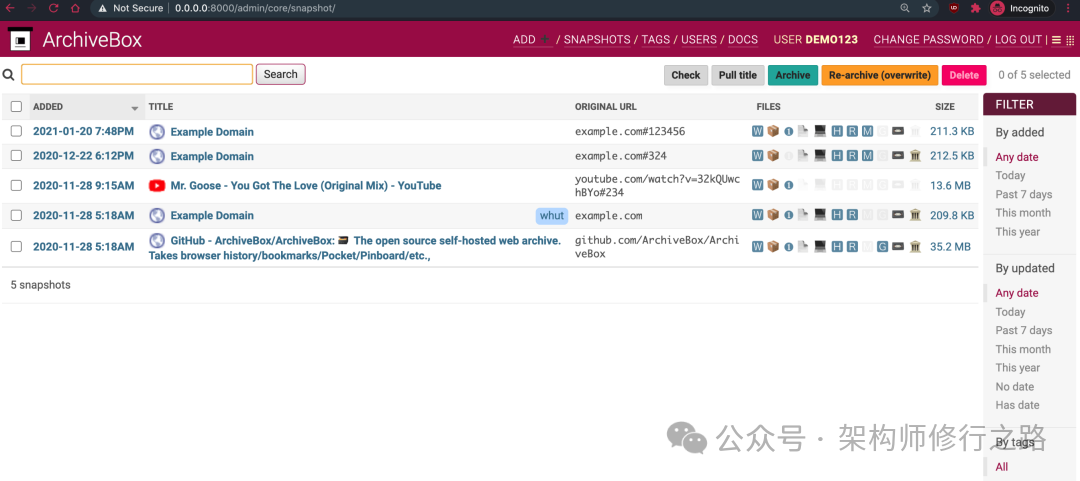Viewport: 1080px width, 481px height.
Task: Filter By added: Today
Action: [x=1010, y=176]
